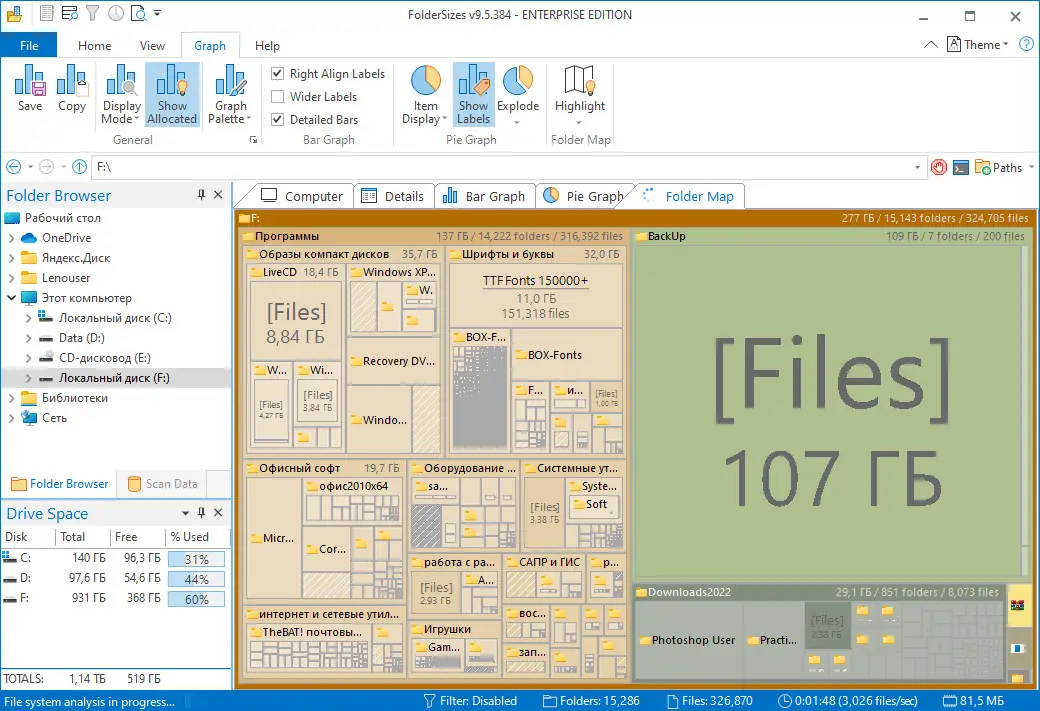Open the Highlight folder map menu
This screenshot has height=711, width=1040.
(580, 94)
